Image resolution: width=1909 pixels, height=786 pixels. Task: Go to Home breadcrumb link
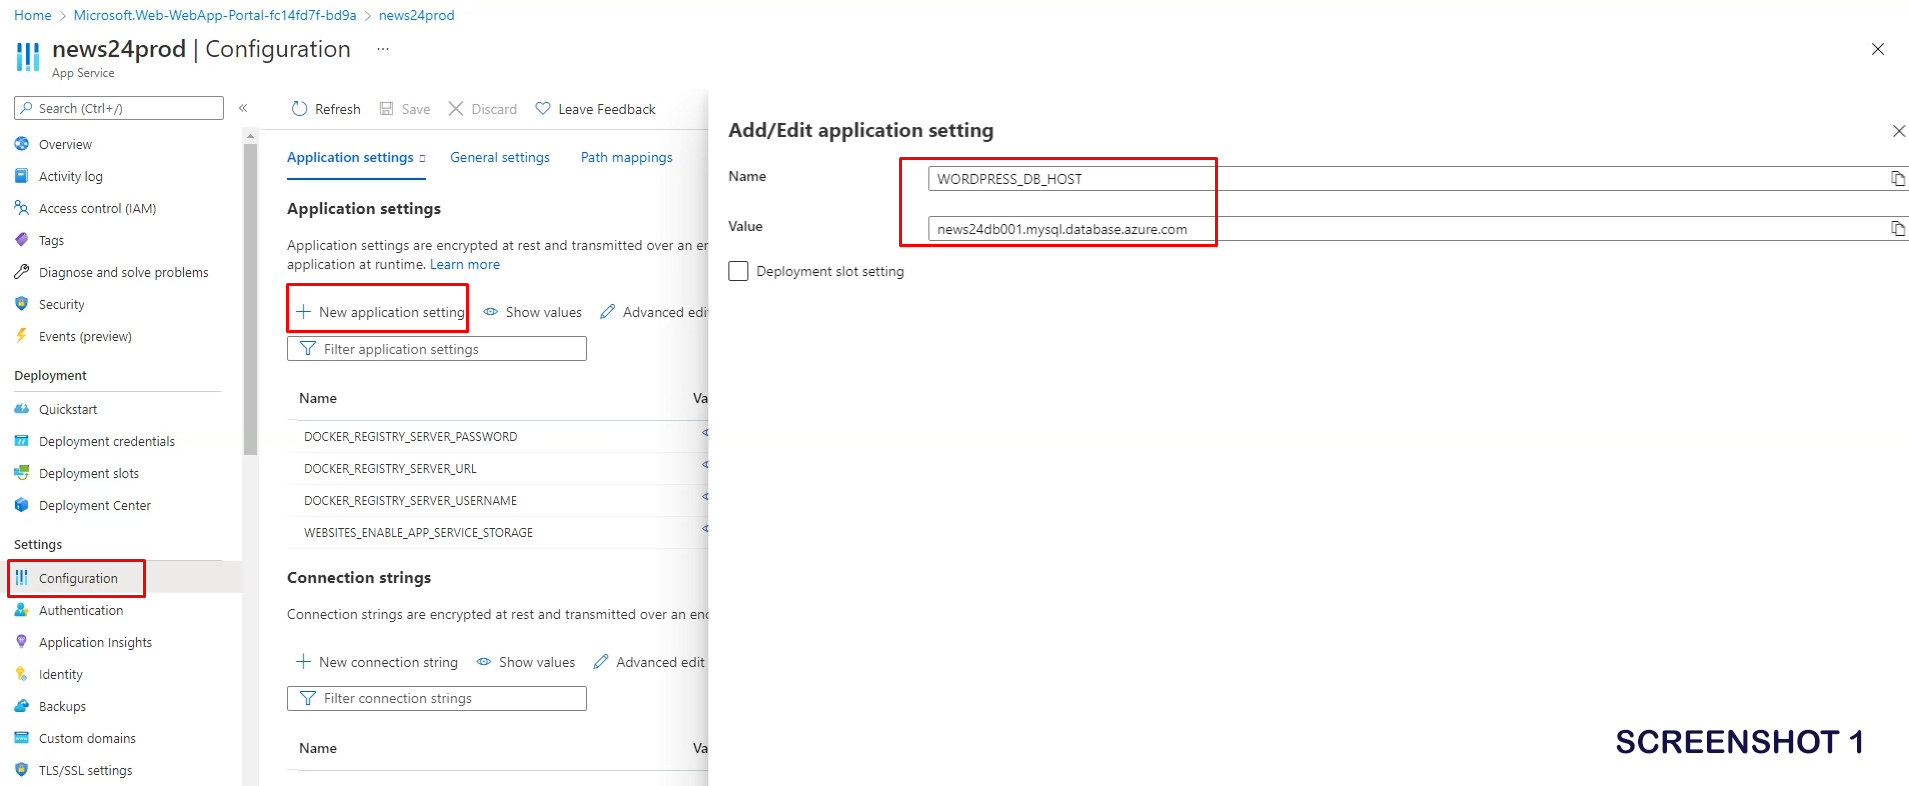pos(33,16)
